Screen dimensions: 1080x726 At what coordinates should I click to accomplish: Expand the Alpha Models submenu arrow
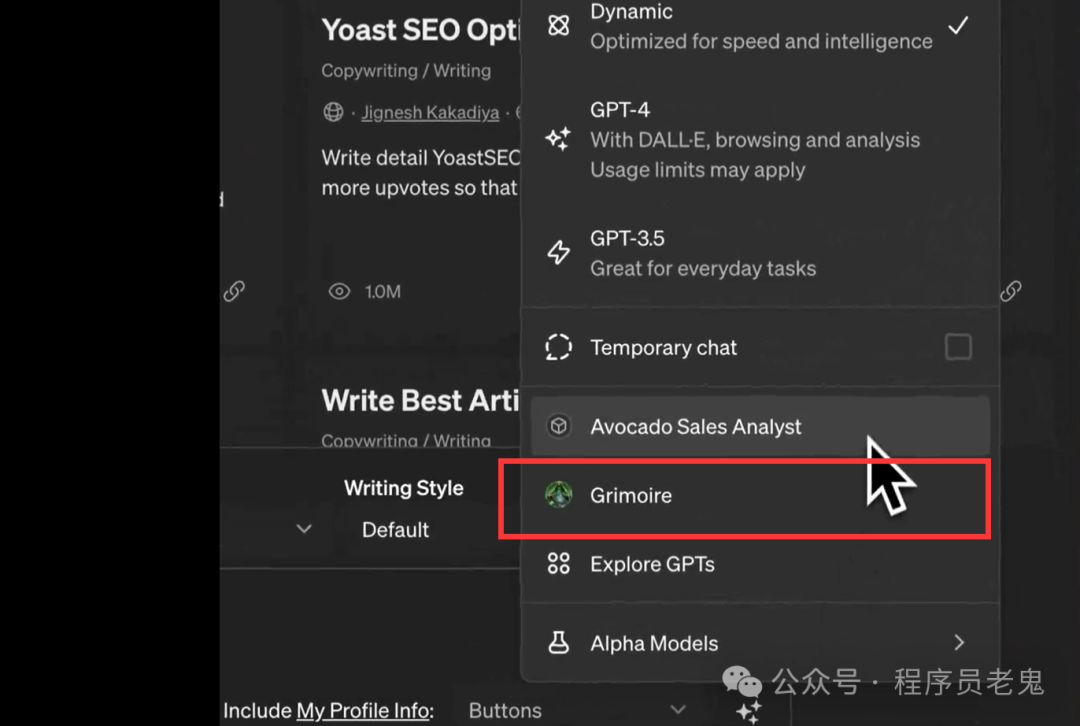pyautogui.click(x=959, y=643)
